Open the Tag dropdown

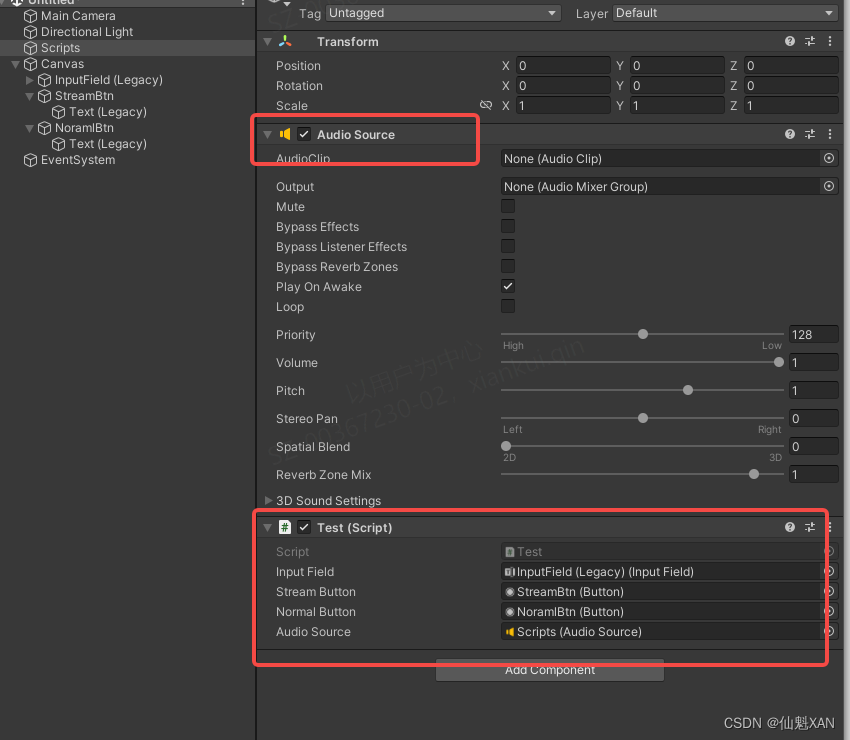point(443,13)
